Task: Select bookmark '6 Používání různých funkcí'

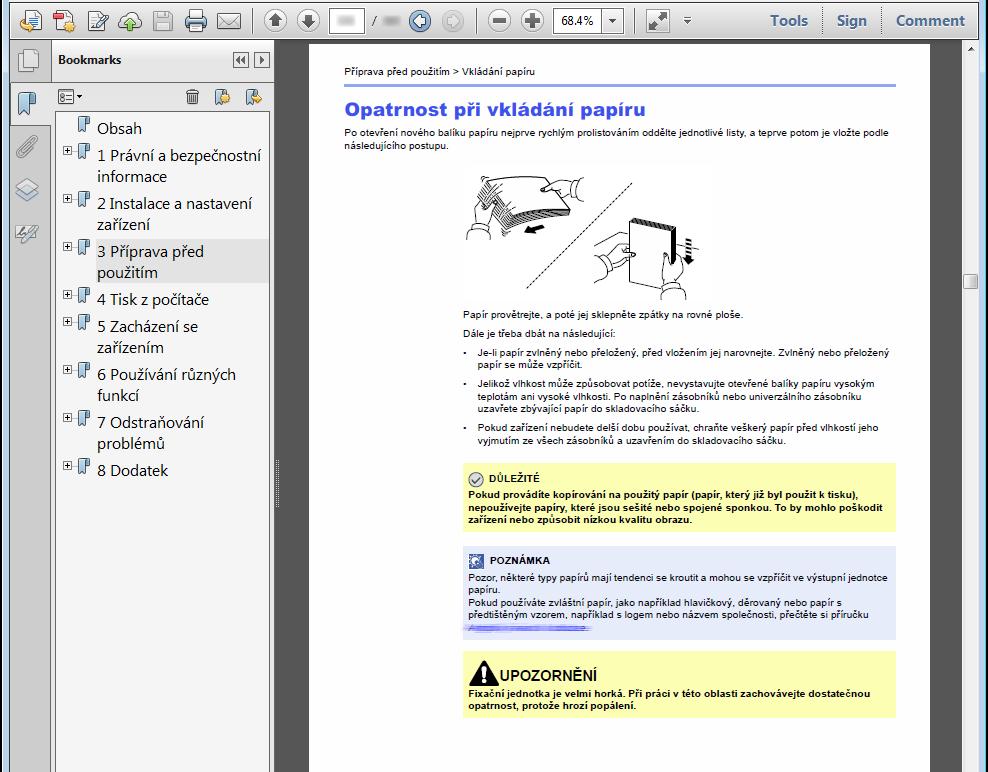Action: coord(166,384)
